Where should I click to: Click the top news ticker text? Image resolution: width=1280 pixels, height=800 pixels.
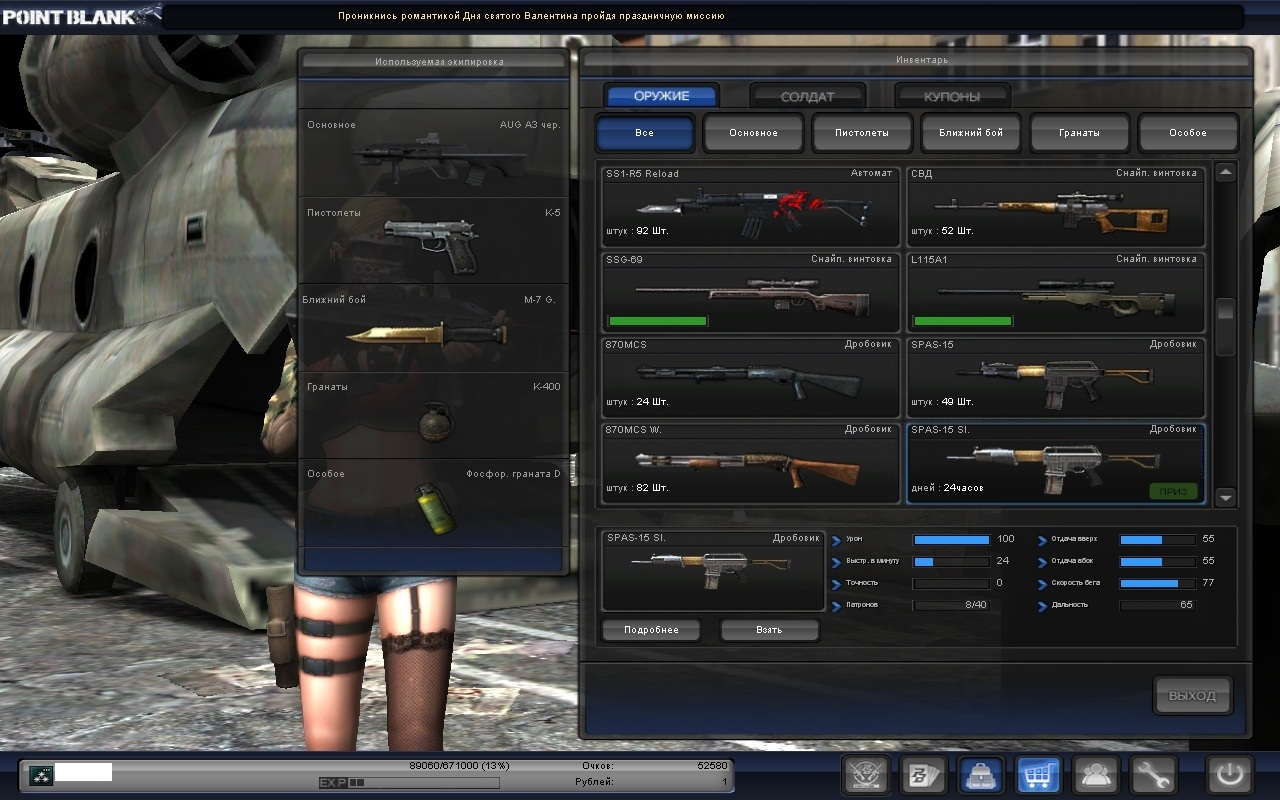pyautogui.click(x=531, y=16)
